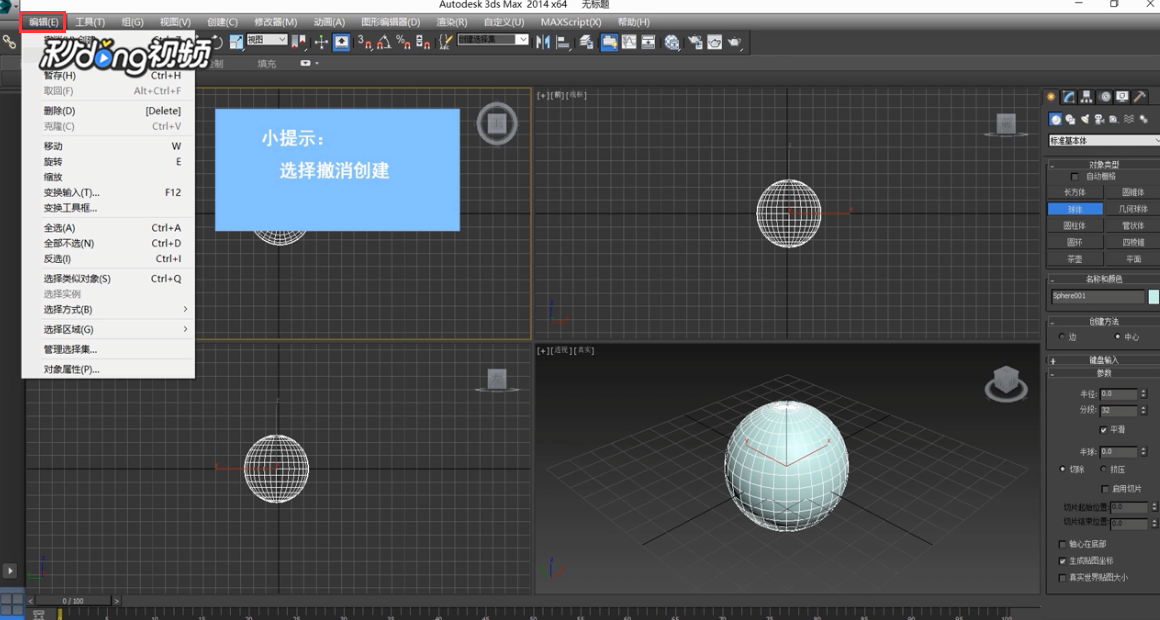
Task: Open reference coordinate system 视图 dropdown
Action: [x=266, y=39]
